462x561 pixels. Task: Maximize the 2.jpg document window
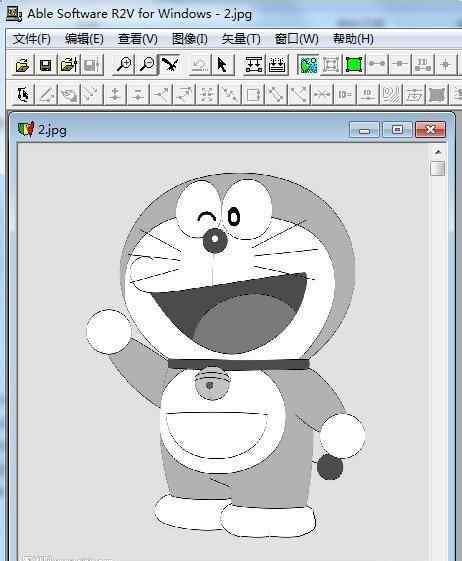point(397,129)
